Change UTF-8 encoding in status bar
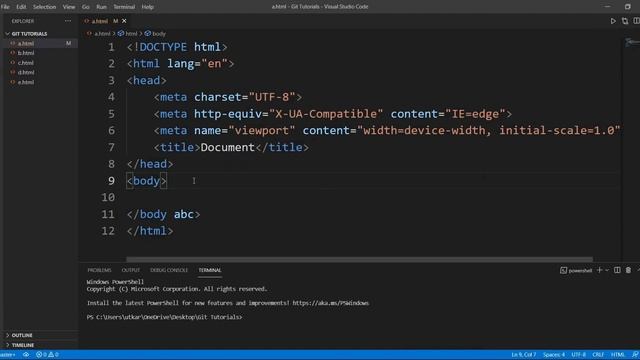The width and height of the screenshot is (640, 360). pos(579,355)
